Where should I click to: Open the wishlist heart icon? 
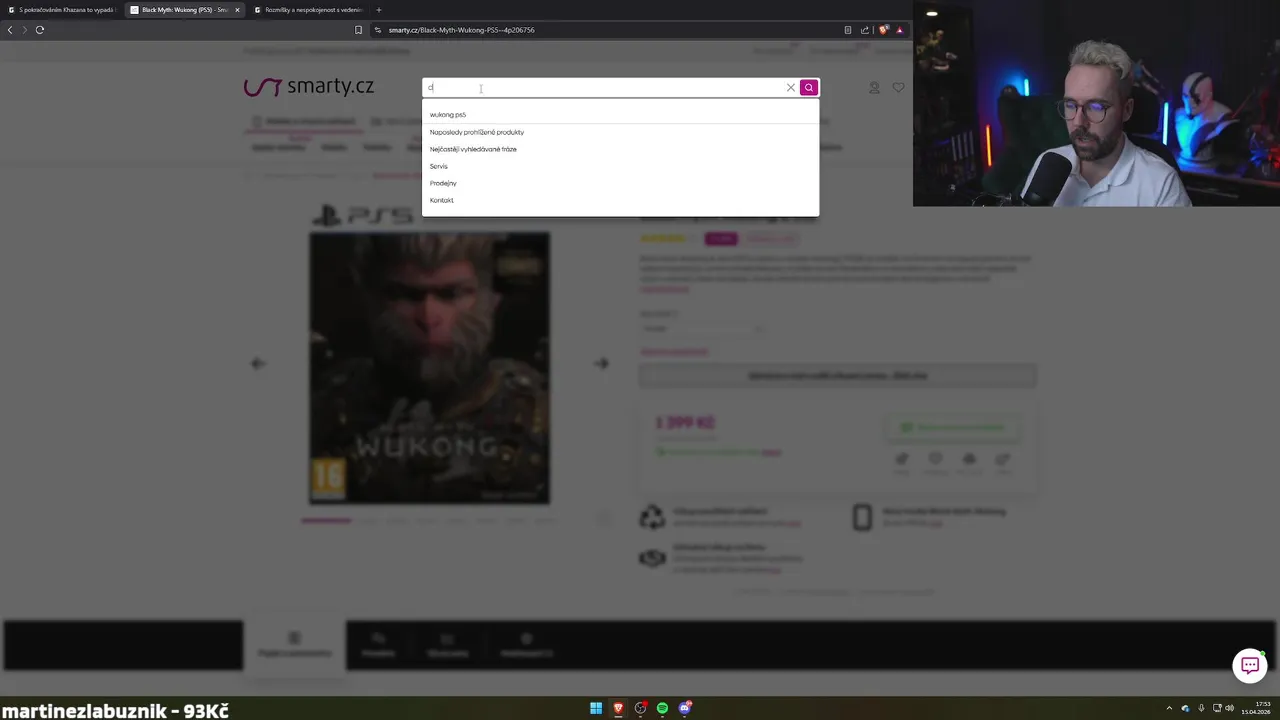pyautogui.click(x=898, y=88)
